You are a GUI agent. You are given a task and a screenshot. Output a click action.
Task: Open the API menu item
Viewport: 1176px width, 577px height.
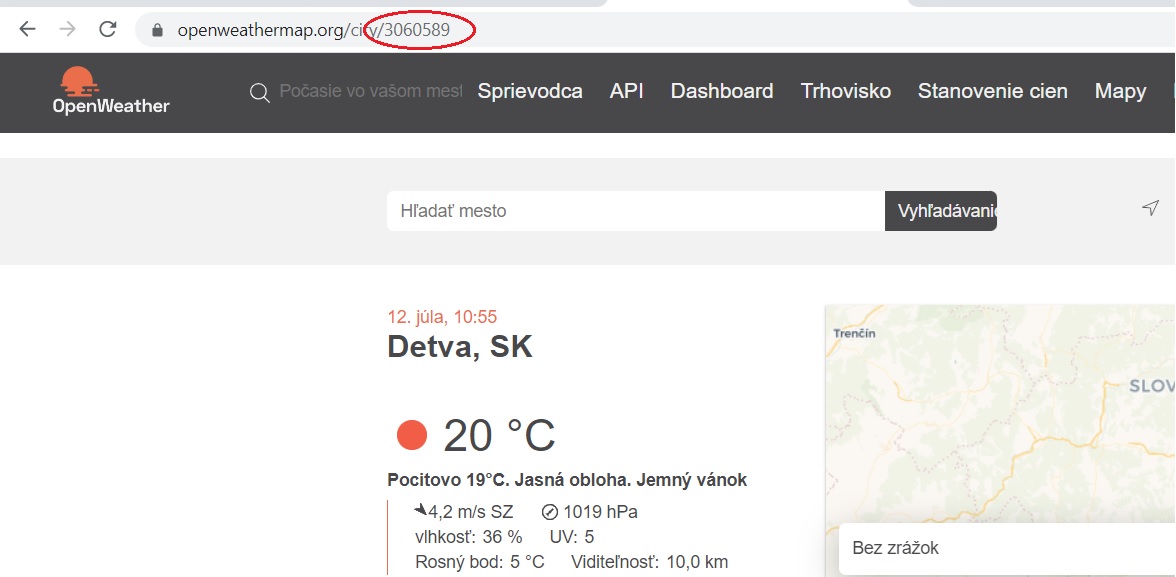[626, 91]
